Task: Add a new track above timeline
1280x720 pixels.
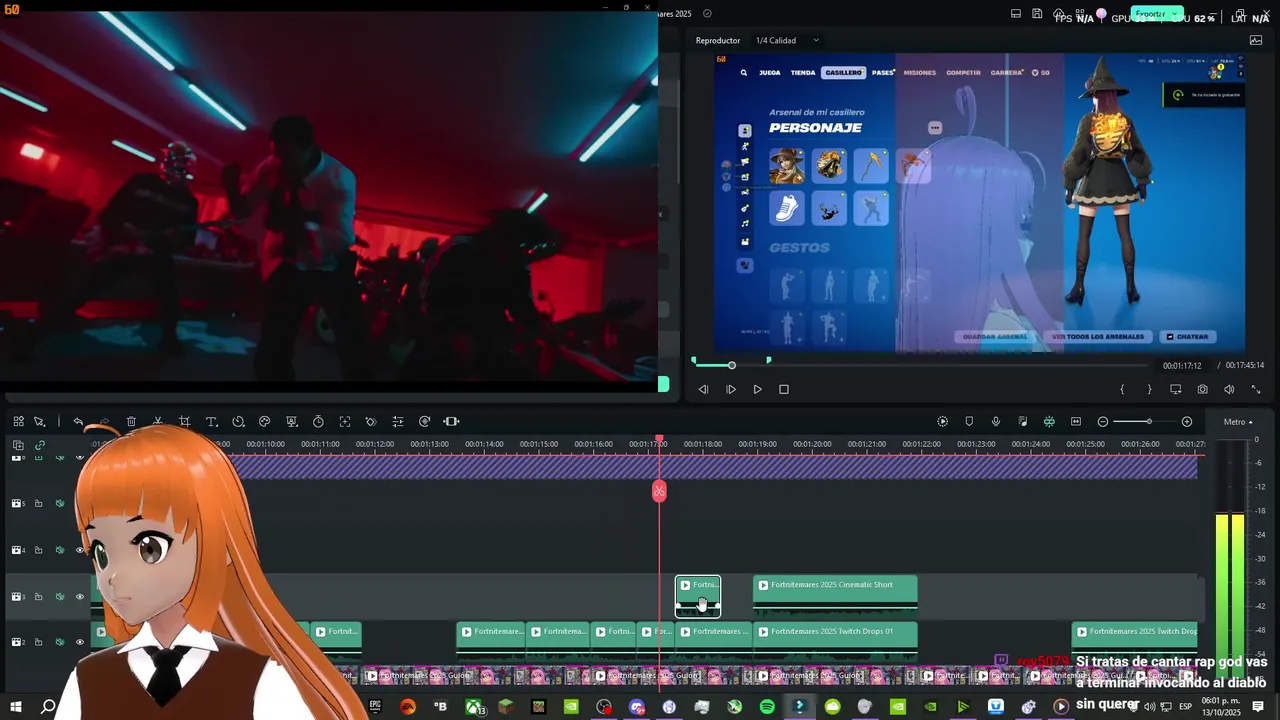Action: (x=18, y=445)
